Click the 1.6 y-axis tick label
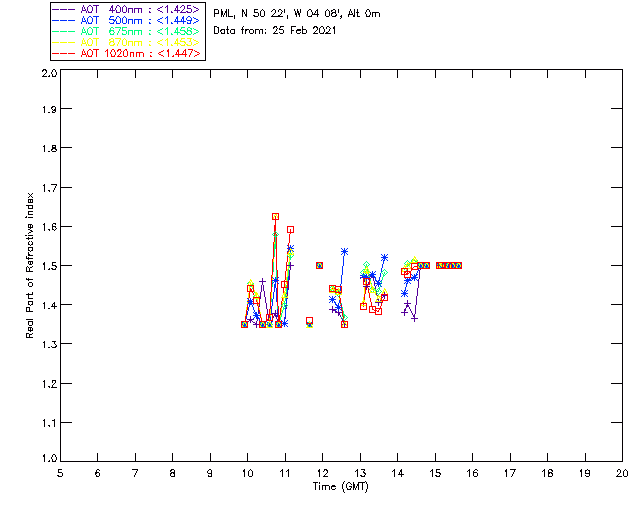Image resolution: width=640 pixels, height=512 pixels. tap(49, 227)
